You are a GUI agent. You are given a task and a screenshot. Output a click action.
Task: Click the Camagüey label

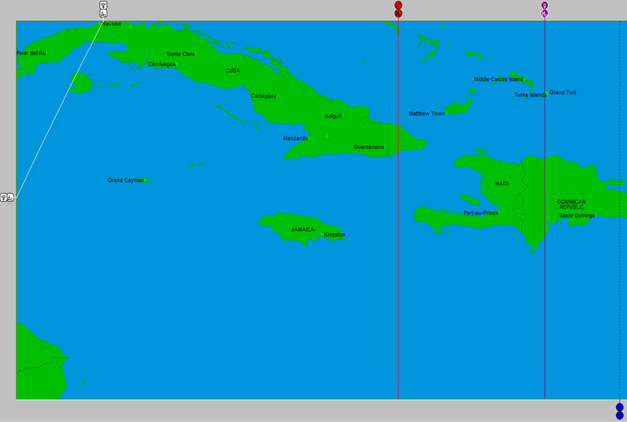(264, 96)
